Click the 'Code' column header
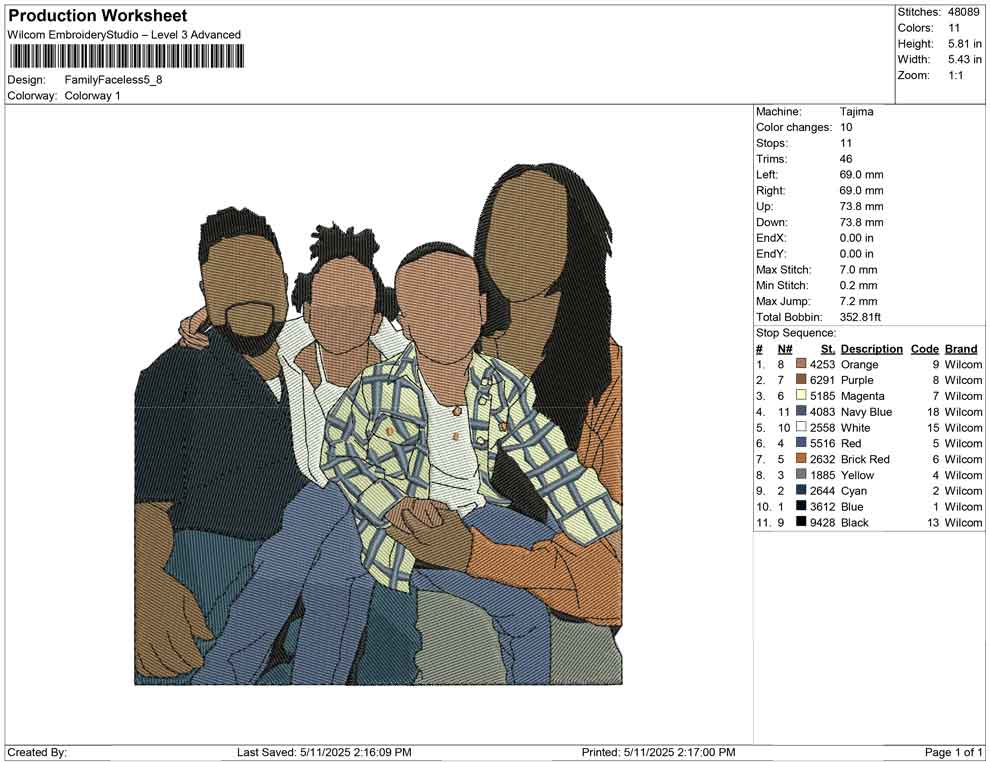Screen dimensions: 990x762 point(924,349)
